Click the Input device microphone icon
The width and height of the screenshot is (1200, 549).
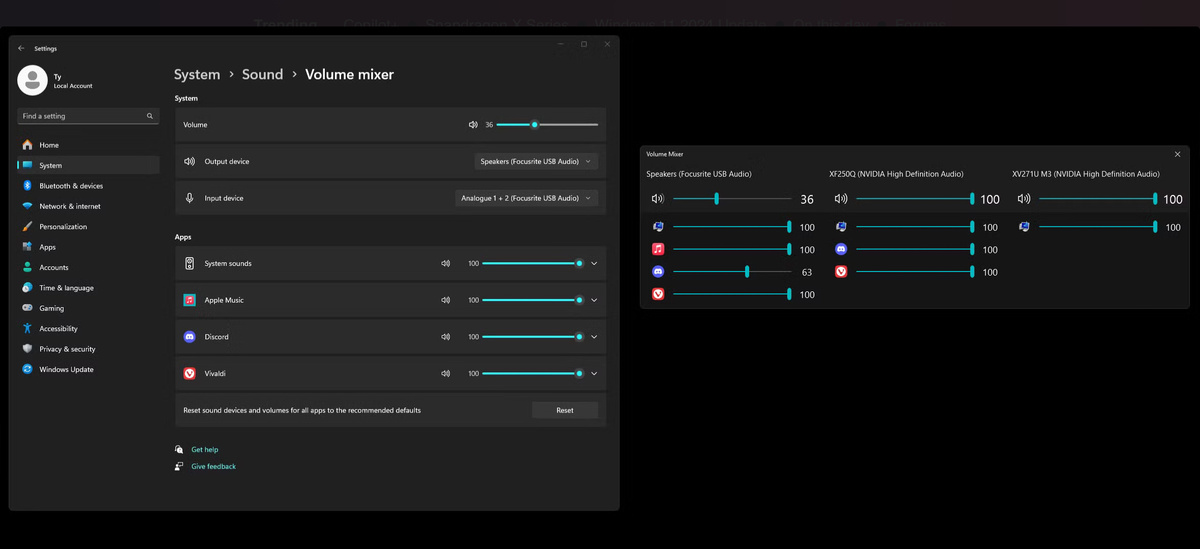point(189,198)
